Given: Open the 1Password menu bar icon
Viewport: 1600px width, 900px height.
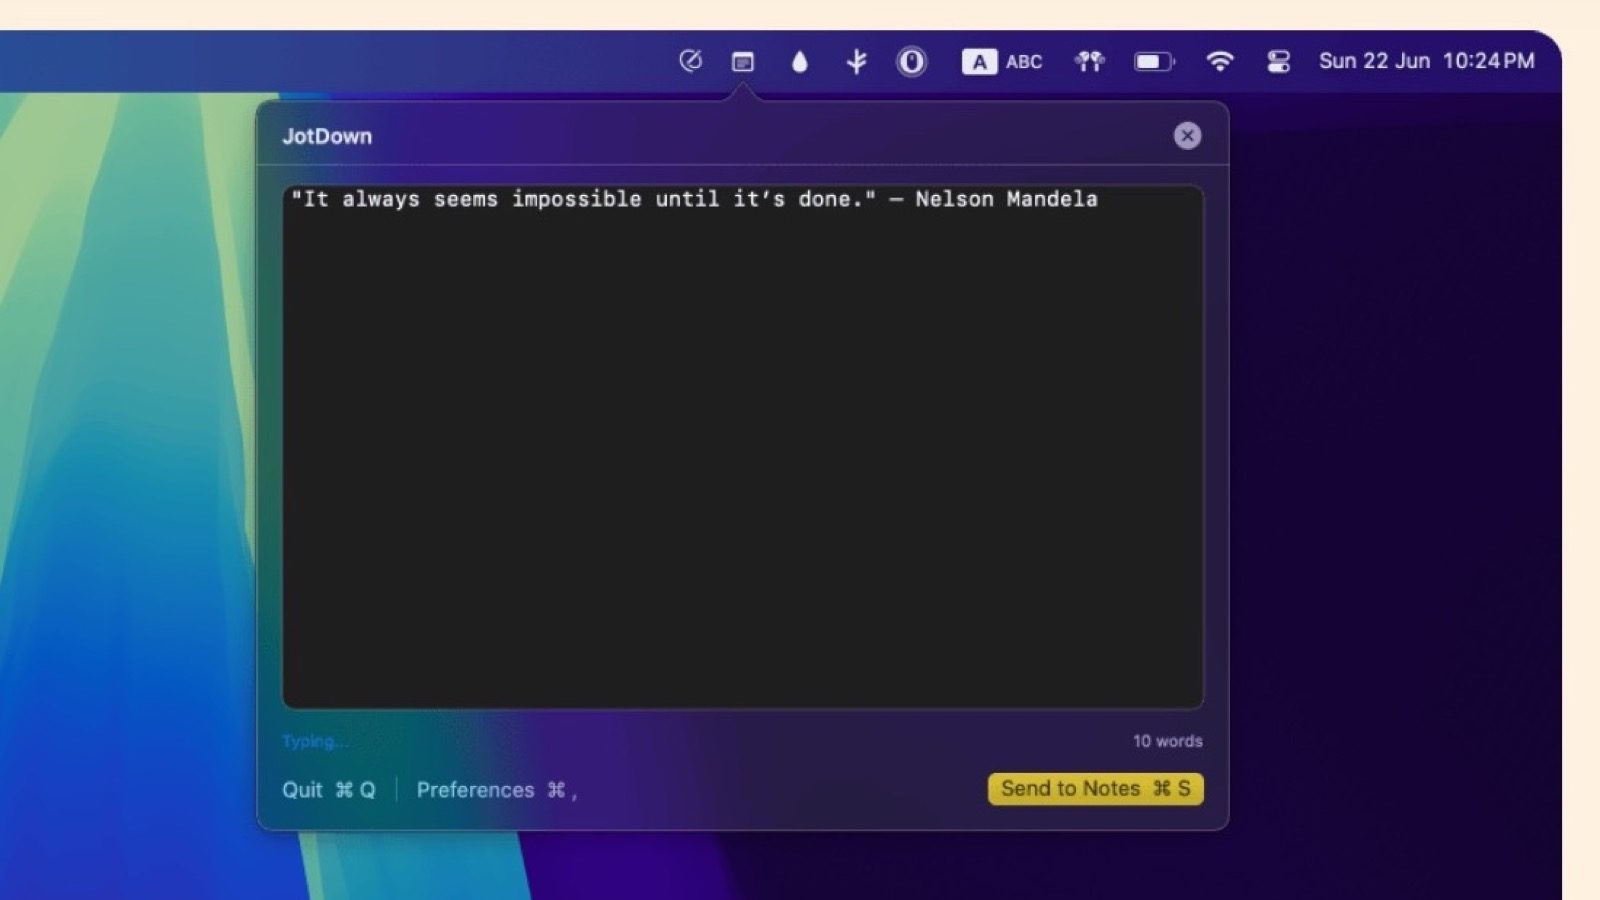Looking at the screenshot, I should (911, 62).
